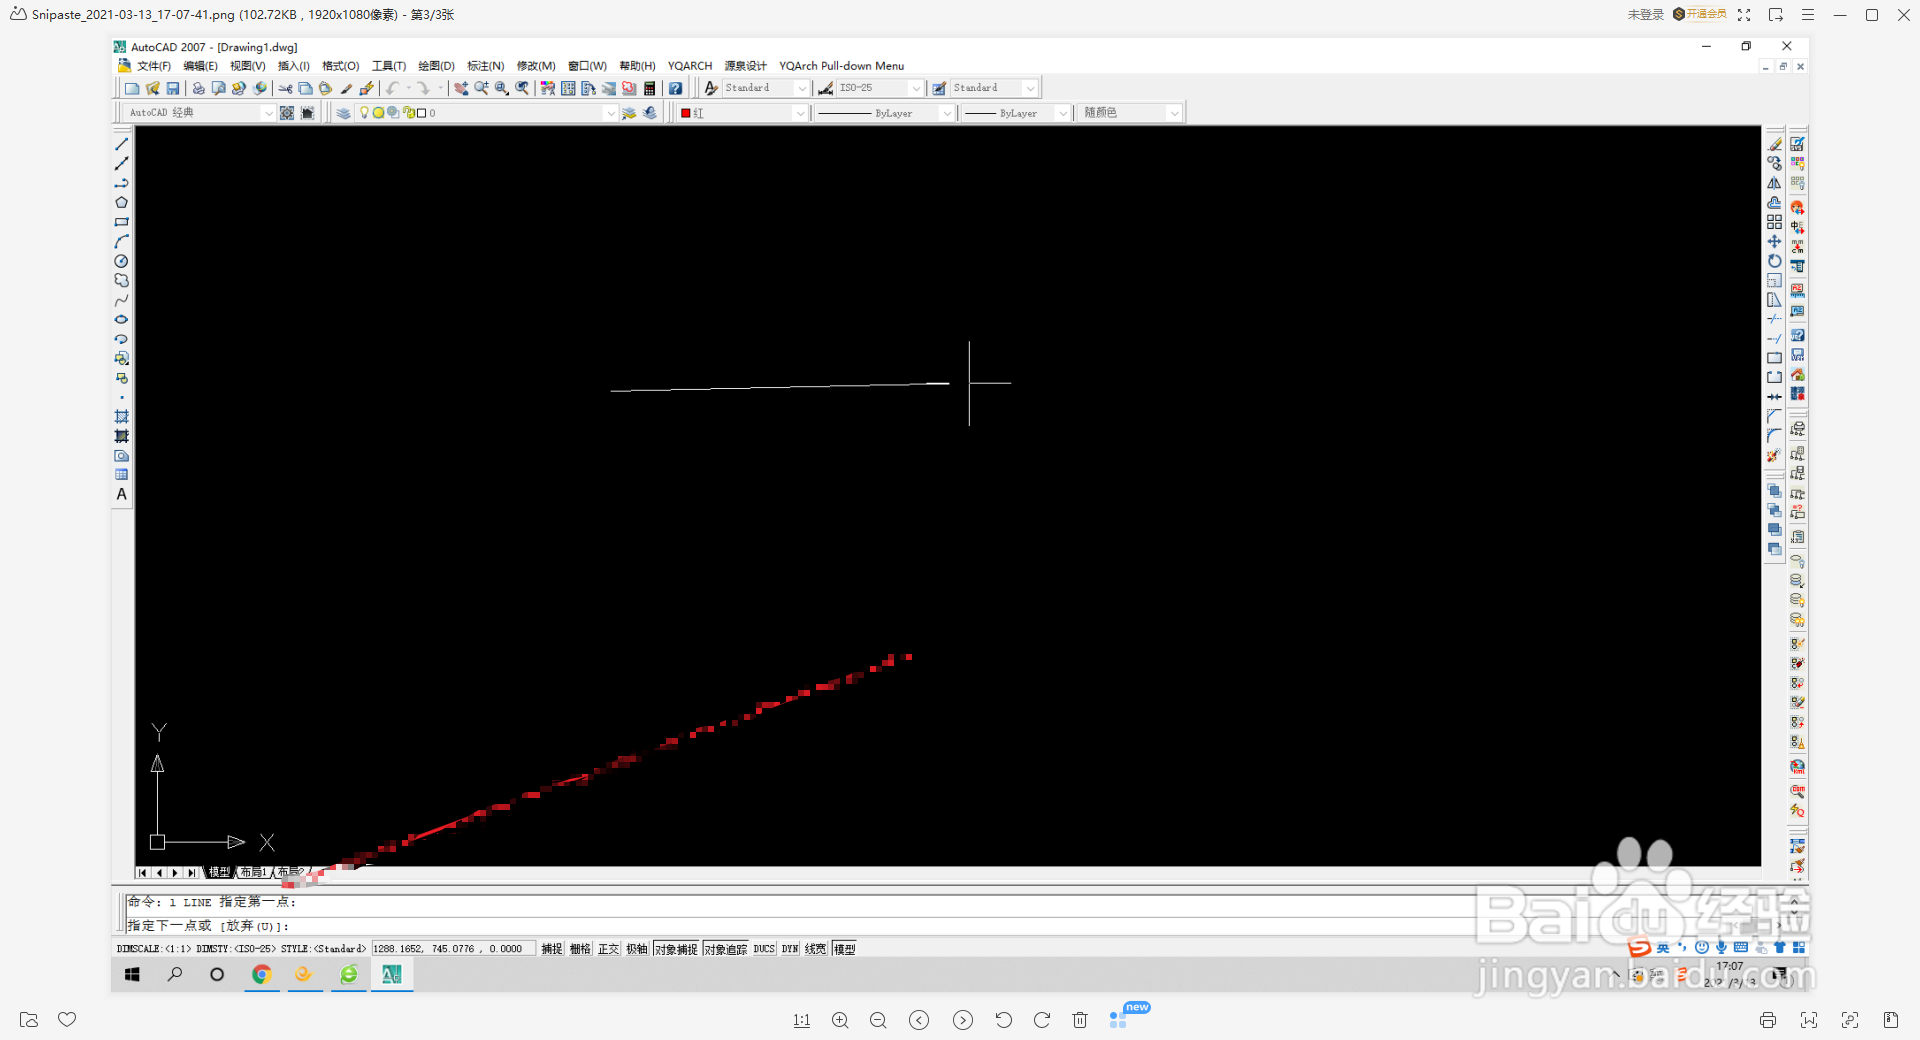This screenshot has height=1040, width=1920.
Task: Delete image with trash icon in viewer
Action: [1080, 1020]
